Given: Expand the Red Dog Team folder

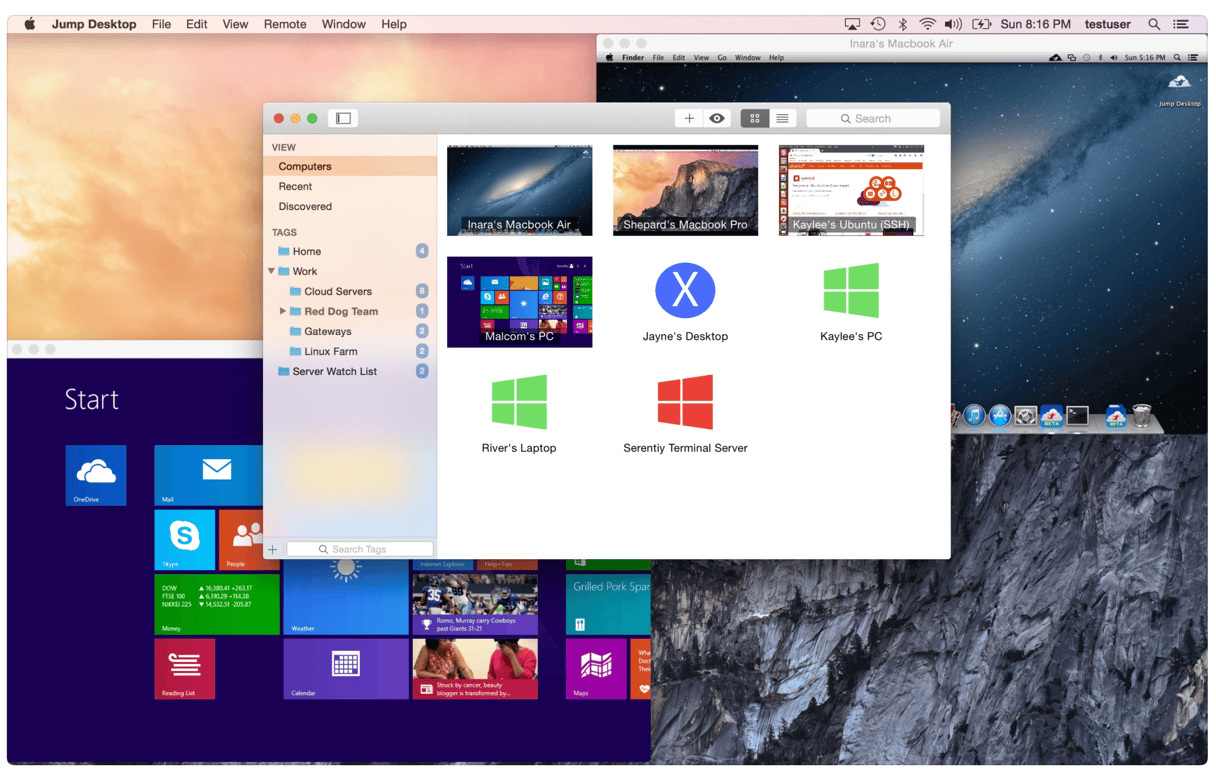Looking at the screenshot, I should click(x=283, y=311).
